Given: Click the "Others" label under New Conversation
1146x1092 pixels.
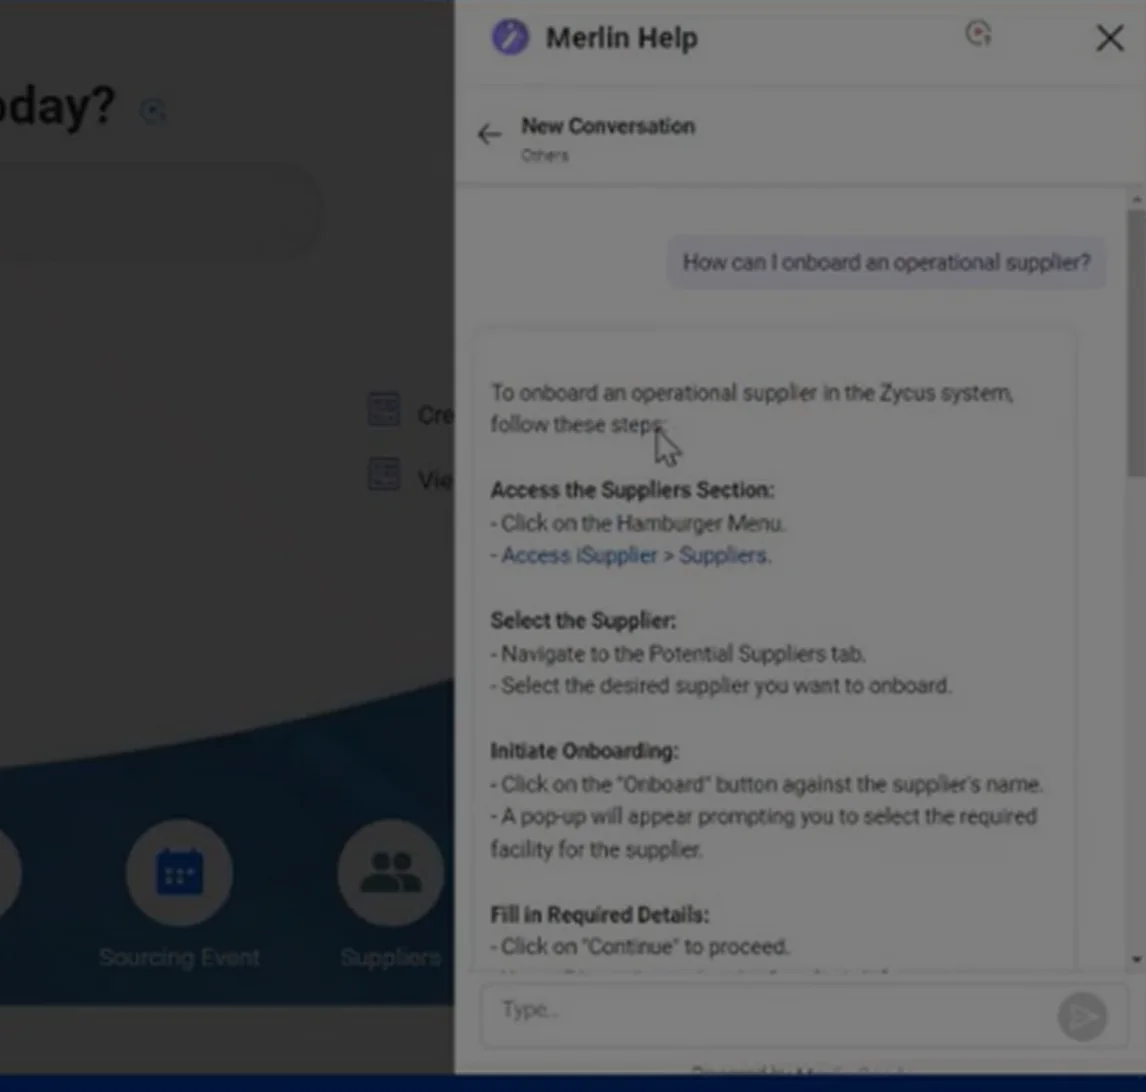Looking at the screenshot, I should click(x=544, y=156).
